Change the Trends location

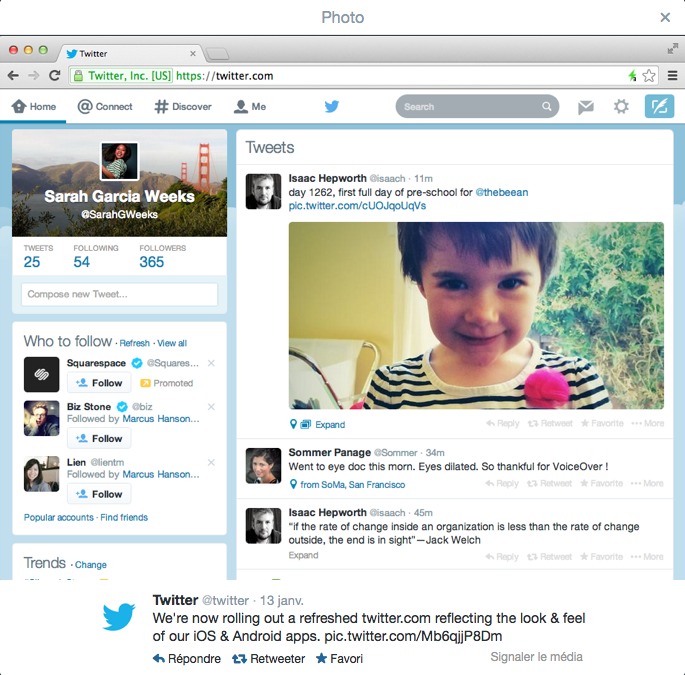pos(90,564)
